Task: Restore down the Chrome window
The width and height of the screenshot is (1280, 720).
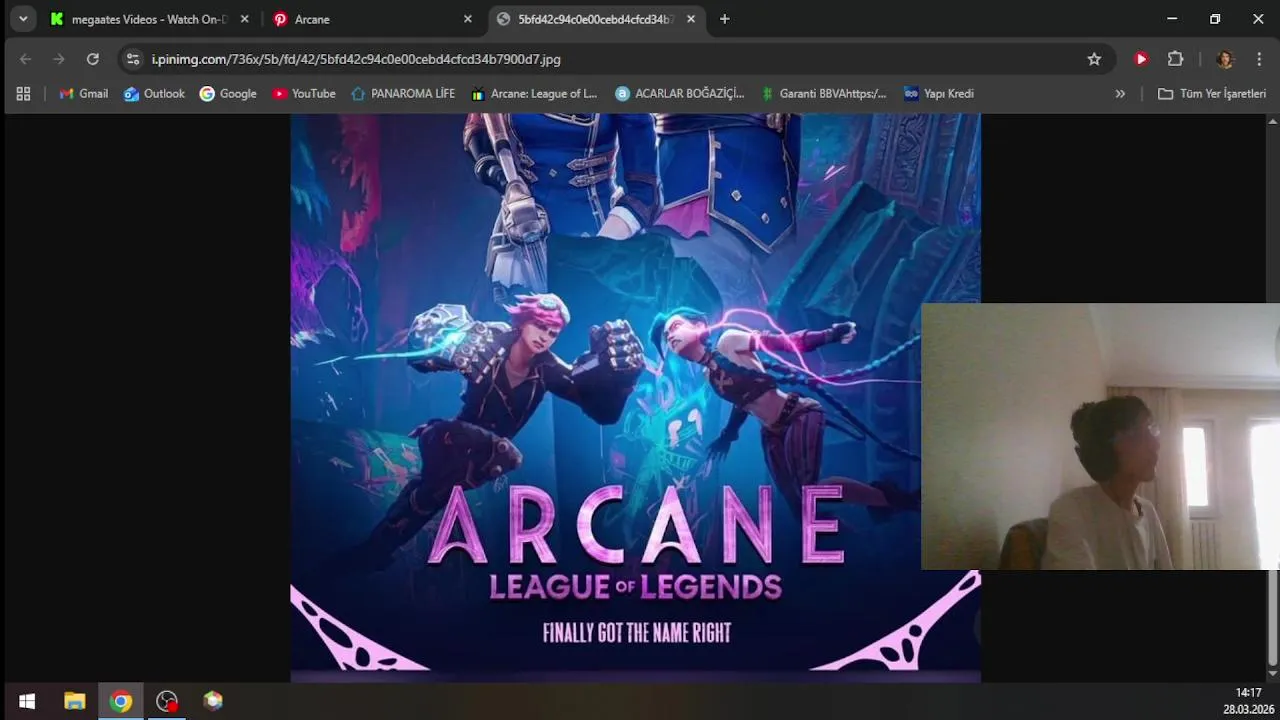Action: coord(1215,19)
